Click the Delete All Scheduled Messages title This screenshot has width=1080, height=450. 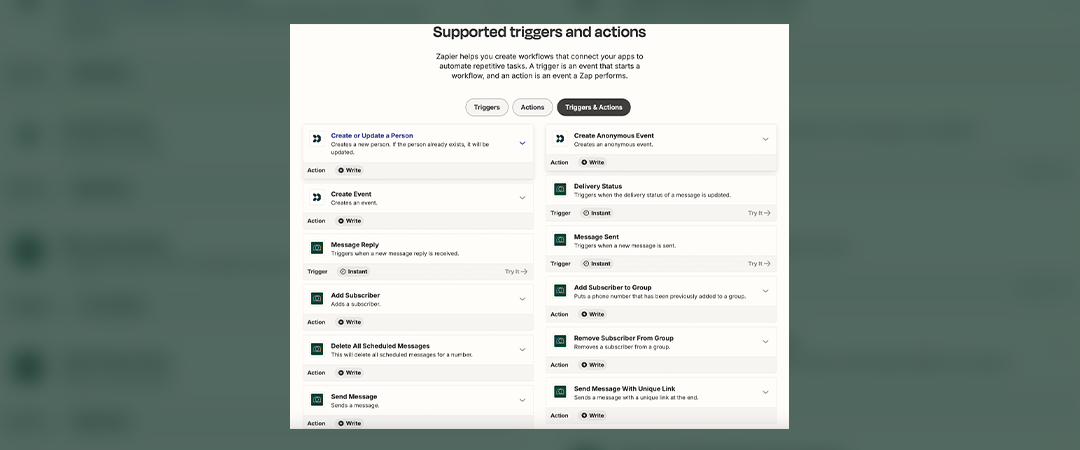click(380, 346)
